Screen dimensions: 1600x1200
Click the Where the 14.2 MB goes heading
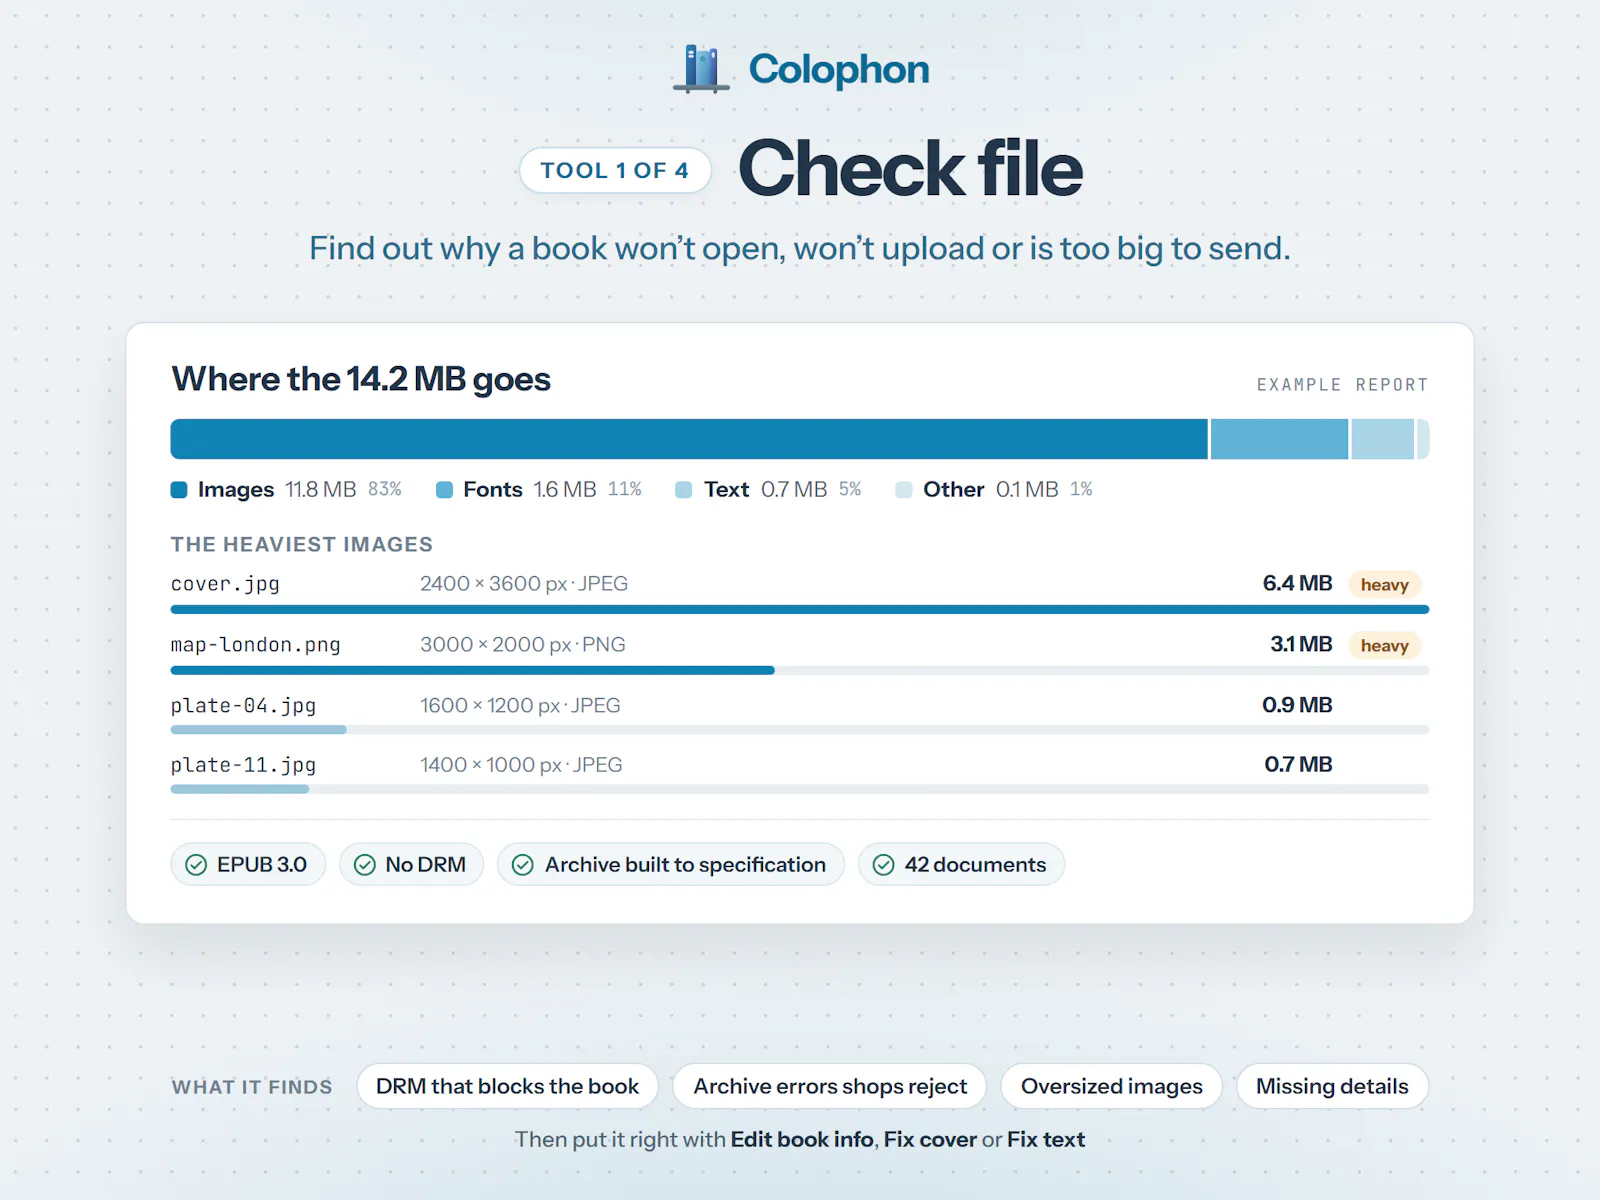pyautogui.click(x=361, y=379)
